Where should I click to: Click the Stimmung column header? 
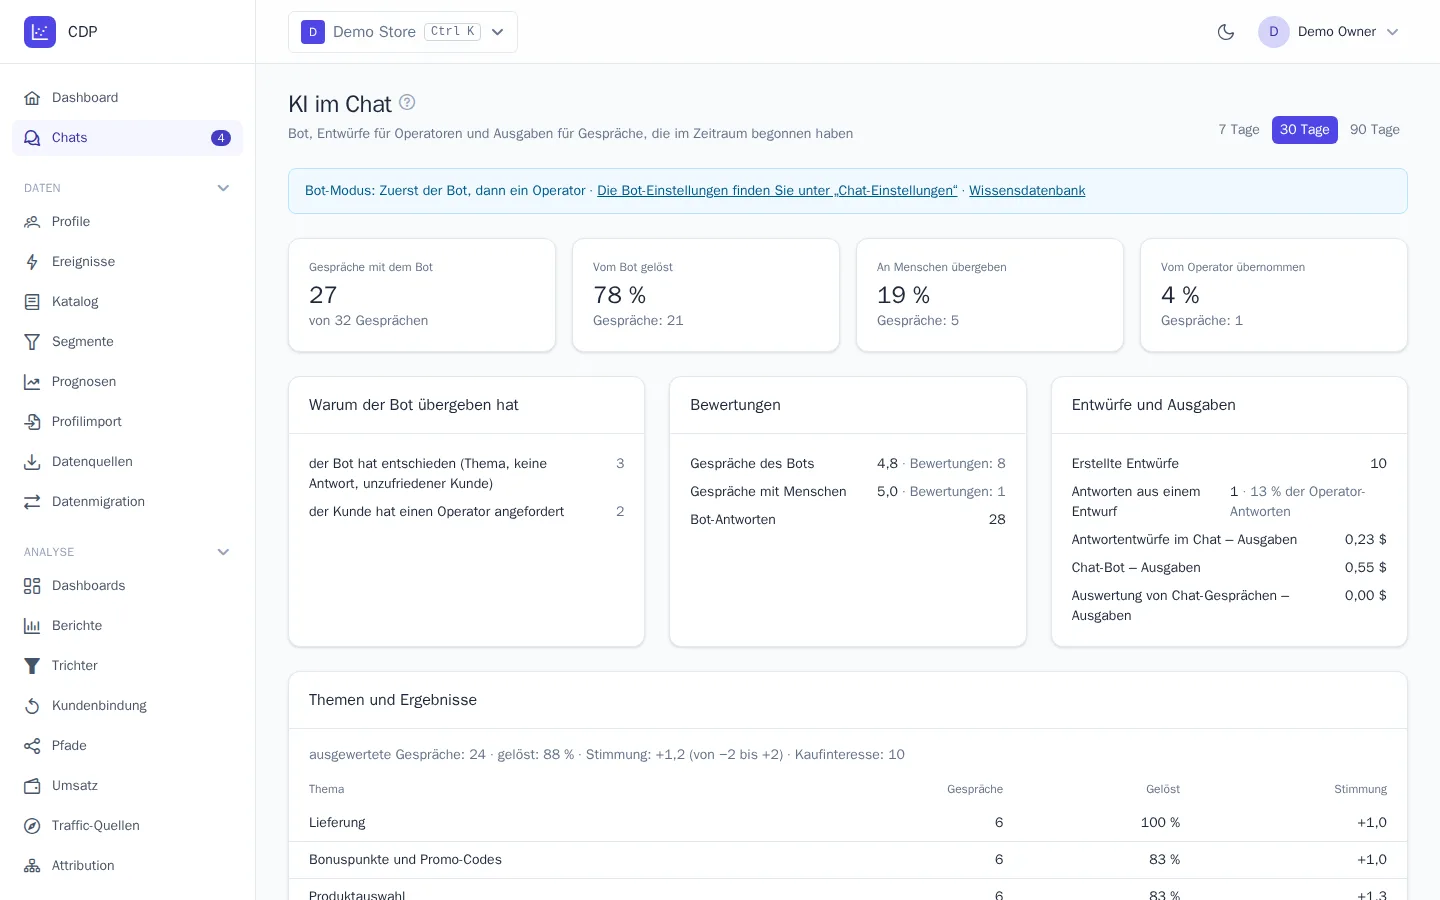tap(1360, 790)
